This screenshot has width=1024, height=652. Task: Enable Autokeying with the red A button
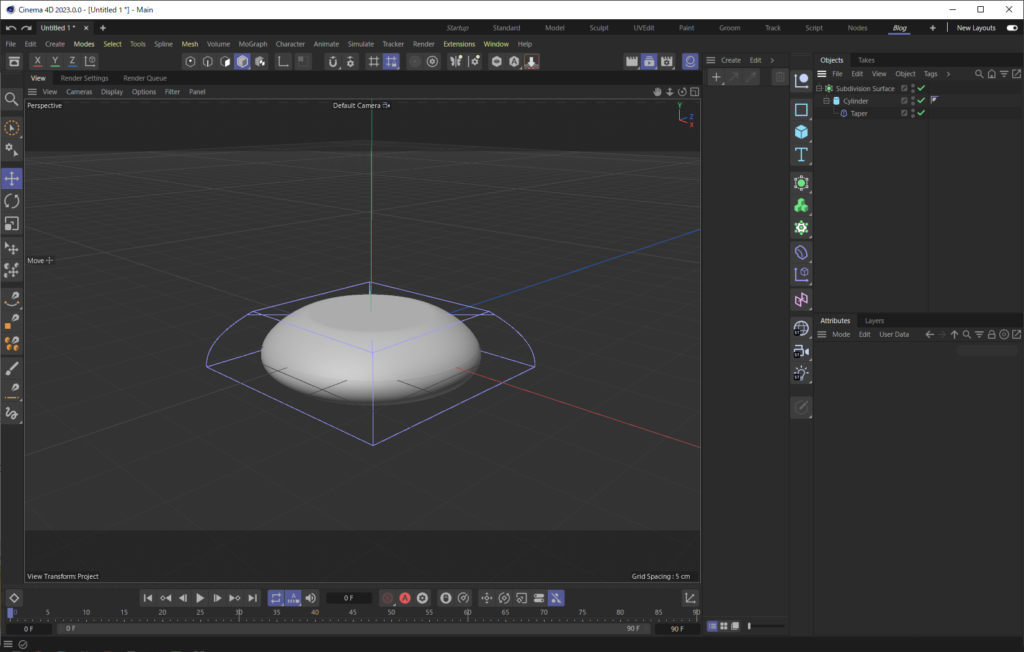click(405, 598)
